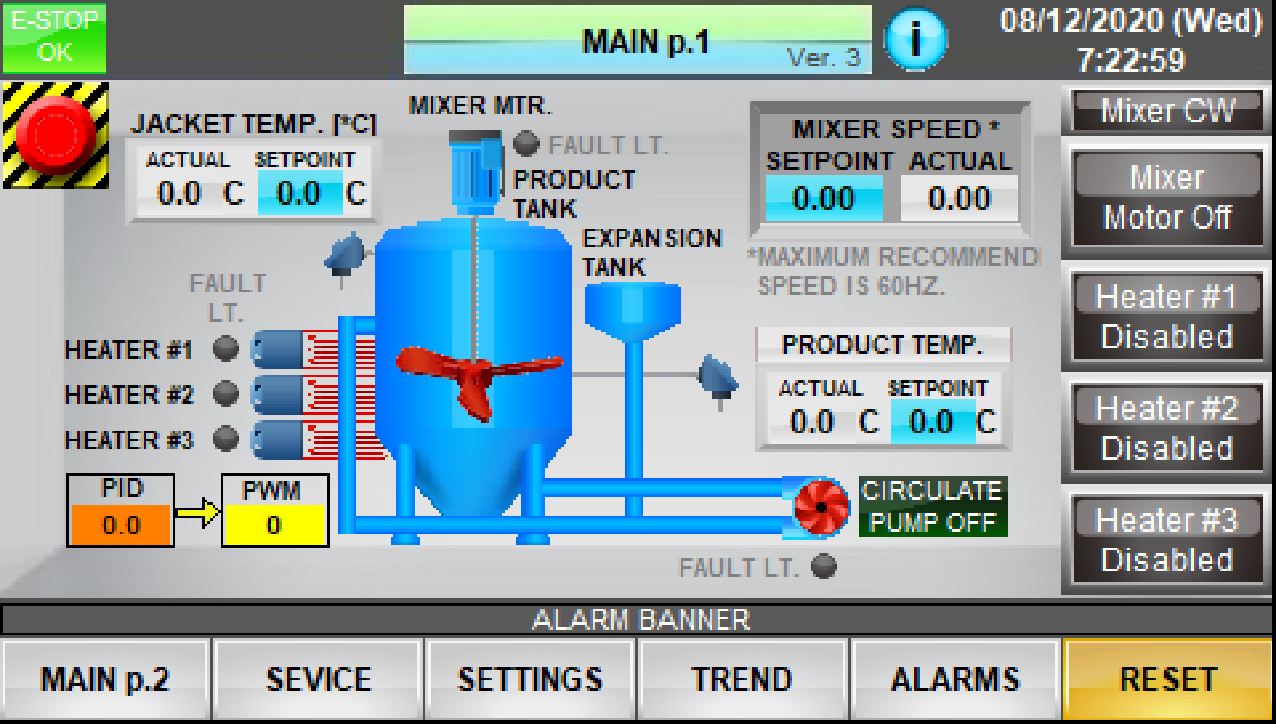Toggle the Heater #2 Disabled button
This screenshot has height=724, width=1276.
coord(1166,429)
